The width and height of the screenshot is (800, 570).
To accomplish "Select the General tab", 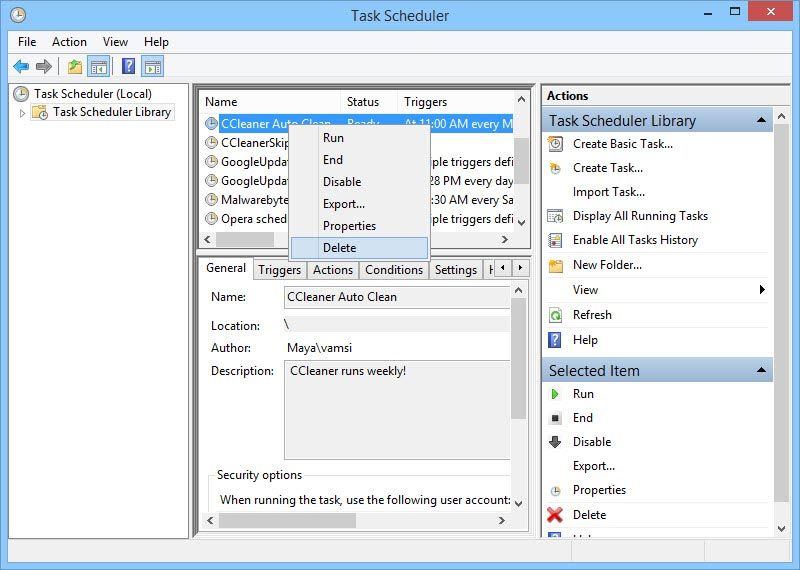I will (x=226, y=268).
